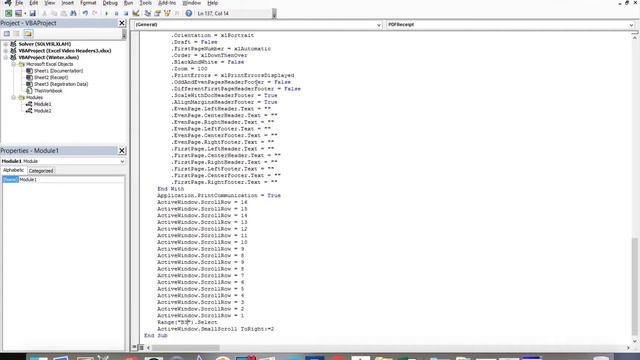The height and width of the screenshot is (360, 640).
Task: Select Module2 in project tree
Action: coord(42,111)
